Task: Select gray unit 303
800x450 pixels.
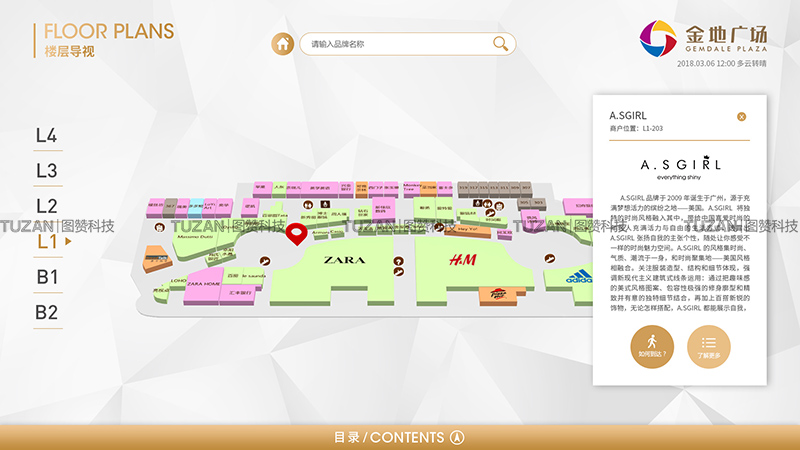Action: click(x=538, y=204)
